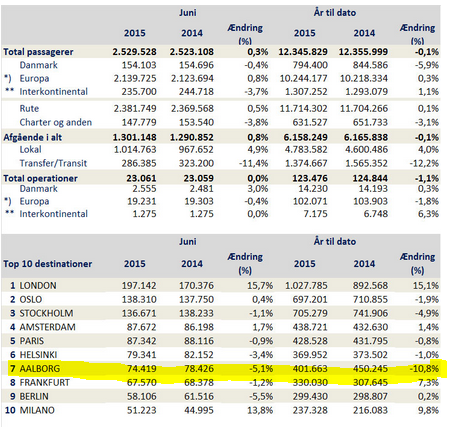This screenshot has height=427, width=449.
Task: Click the Rute row label
Action: [29, 109]
